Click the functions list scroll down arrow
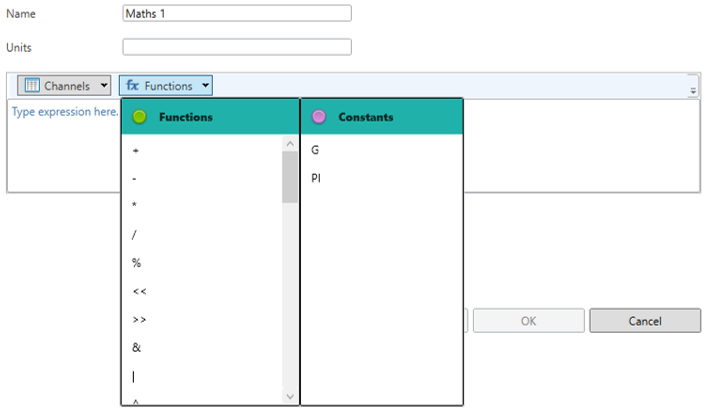The height and width of the screenshot is (410, 705). [x=290, y=397]
